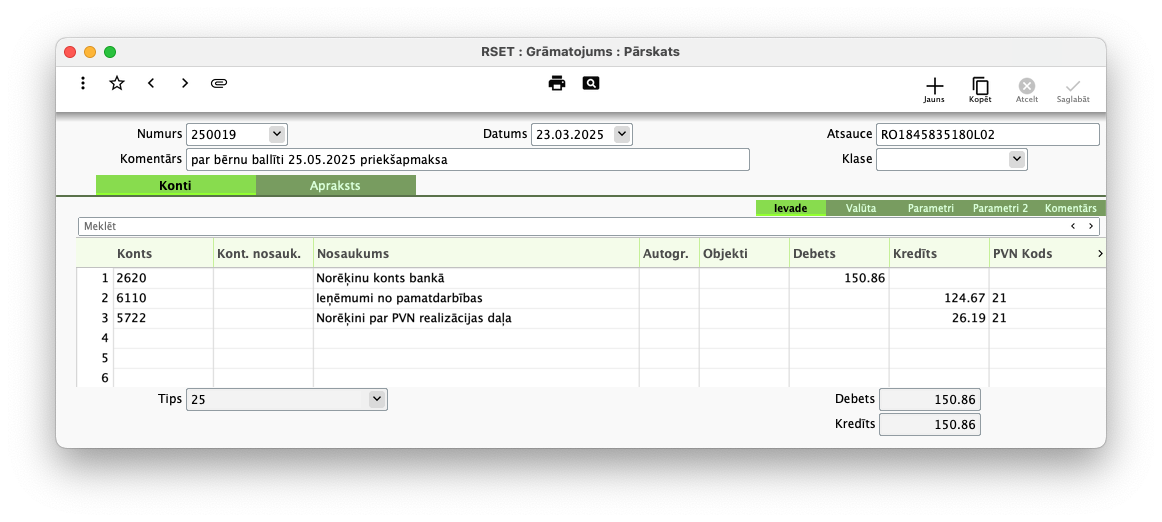Go to previous record arrow
The height and width of the screenshot is (522, 1162).
pyautogui.click(x=151, y=83)
